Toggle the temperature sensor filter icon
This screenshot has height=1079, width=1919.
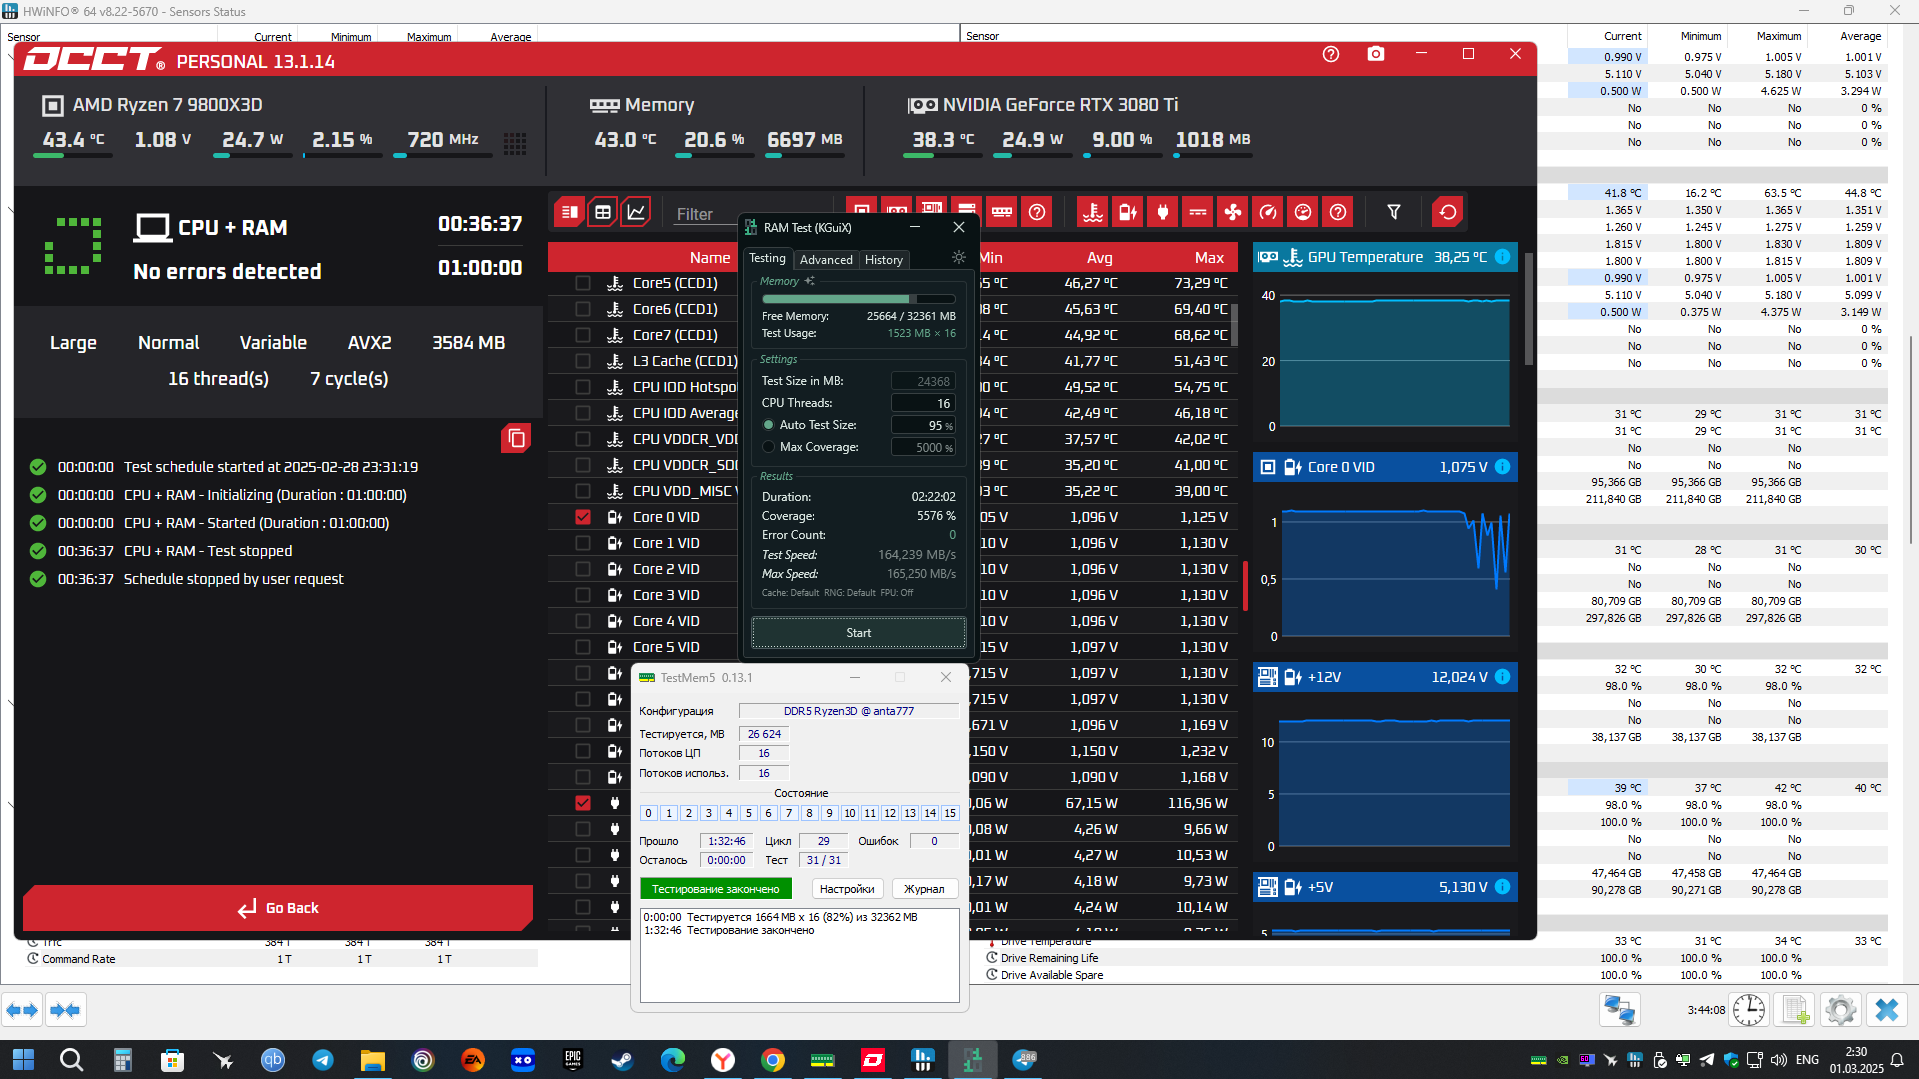1093,212
